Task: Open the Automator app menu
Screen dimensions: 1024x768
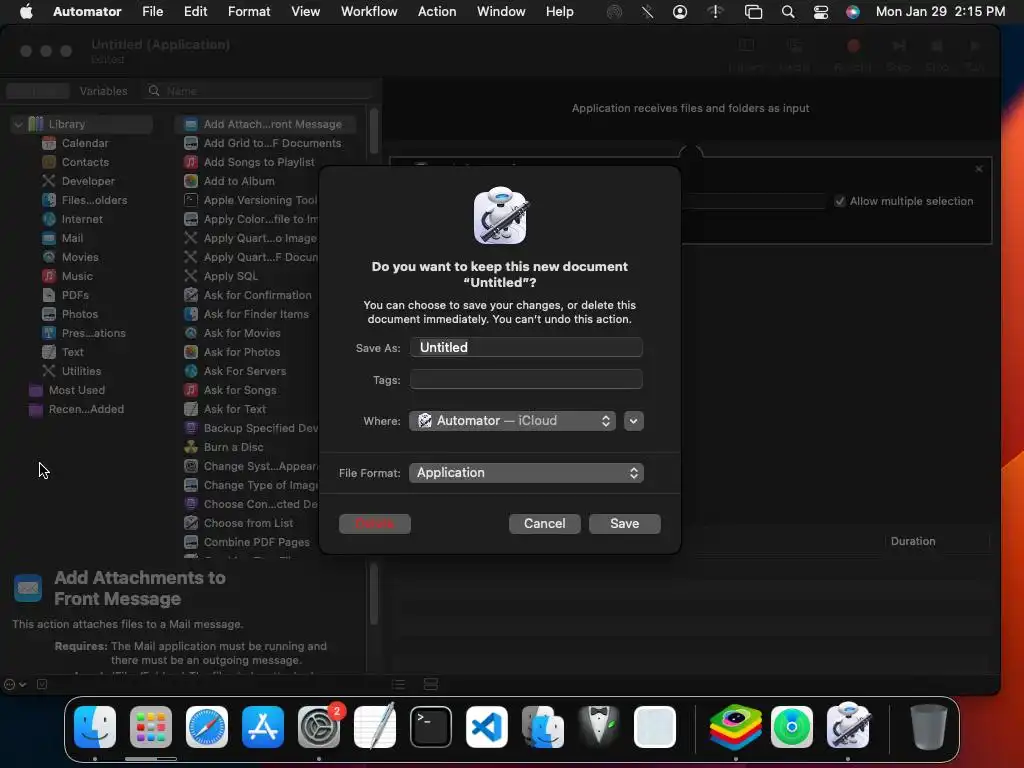Action: click(x=87, y=12)
